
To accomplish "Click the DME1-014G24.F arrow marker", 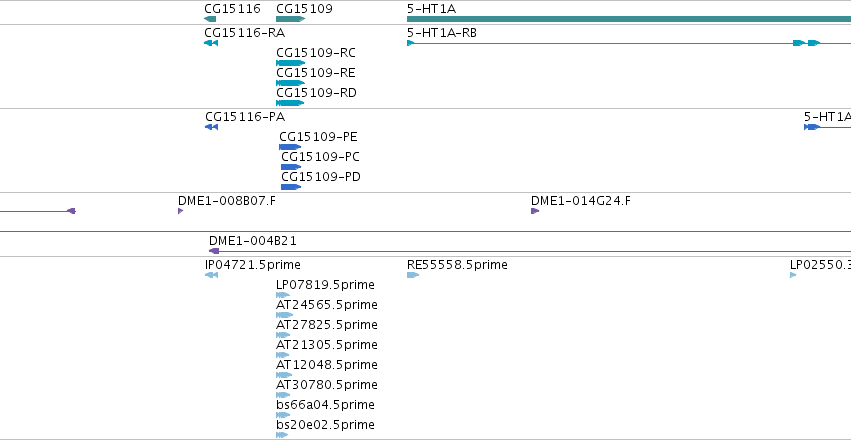I will [x=535, y=211].
